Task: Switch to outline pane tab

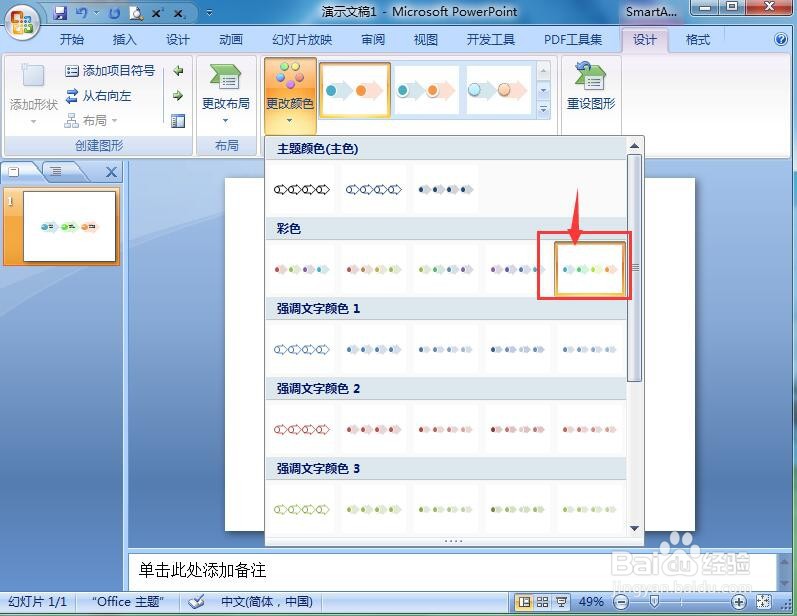Action: point(57,172)
